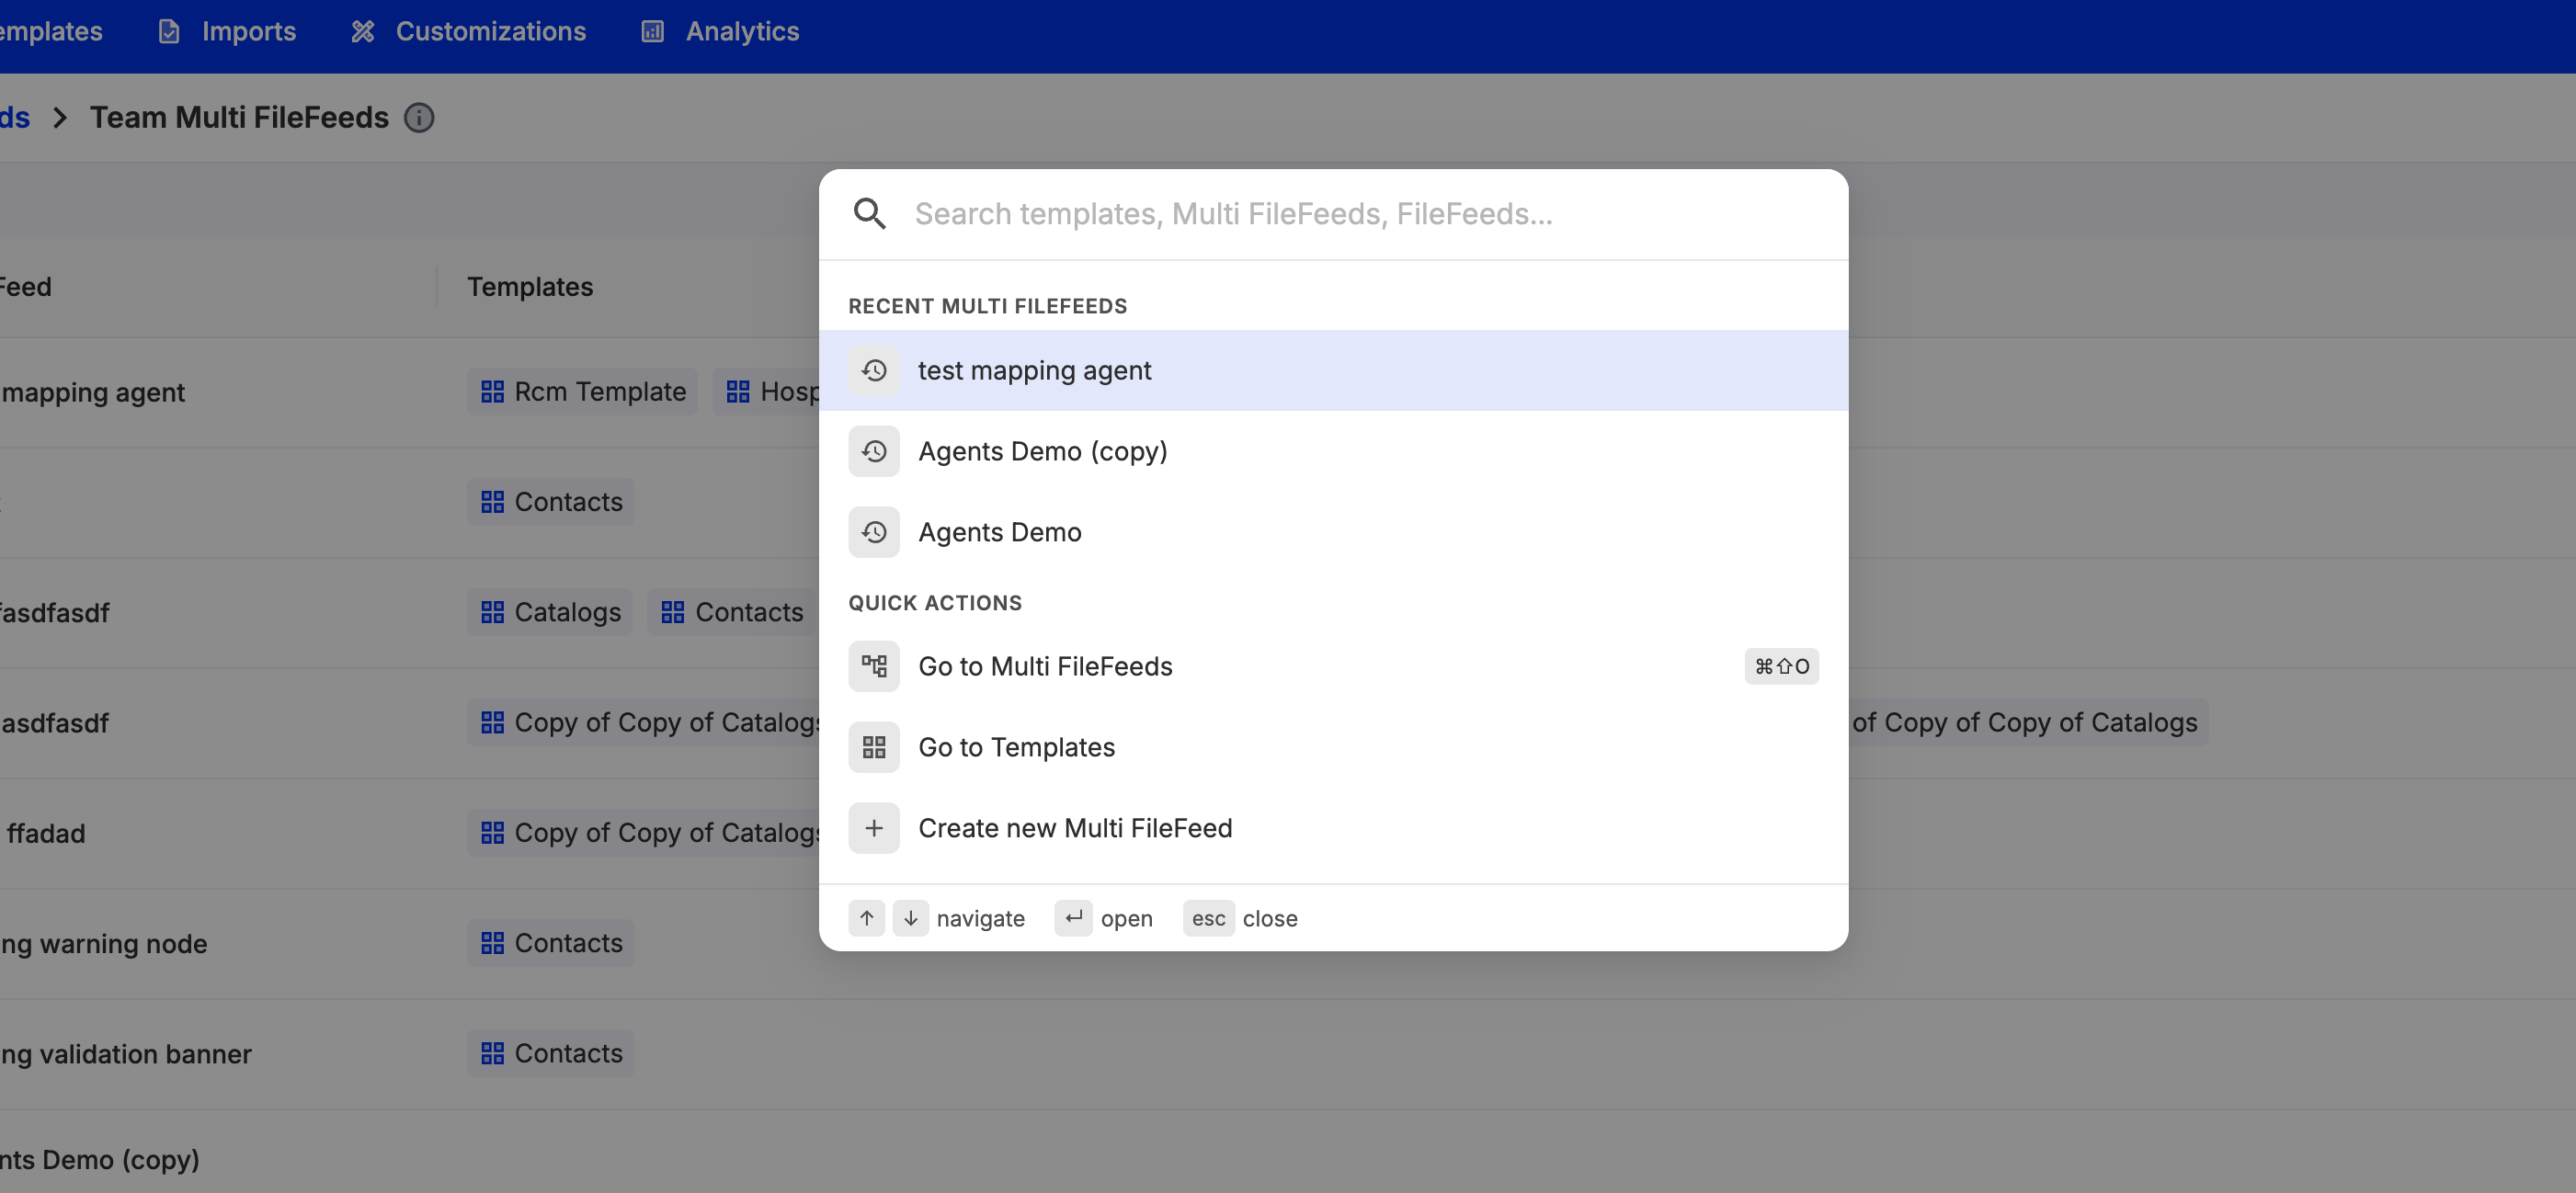Click the Imports document icon

169,31
